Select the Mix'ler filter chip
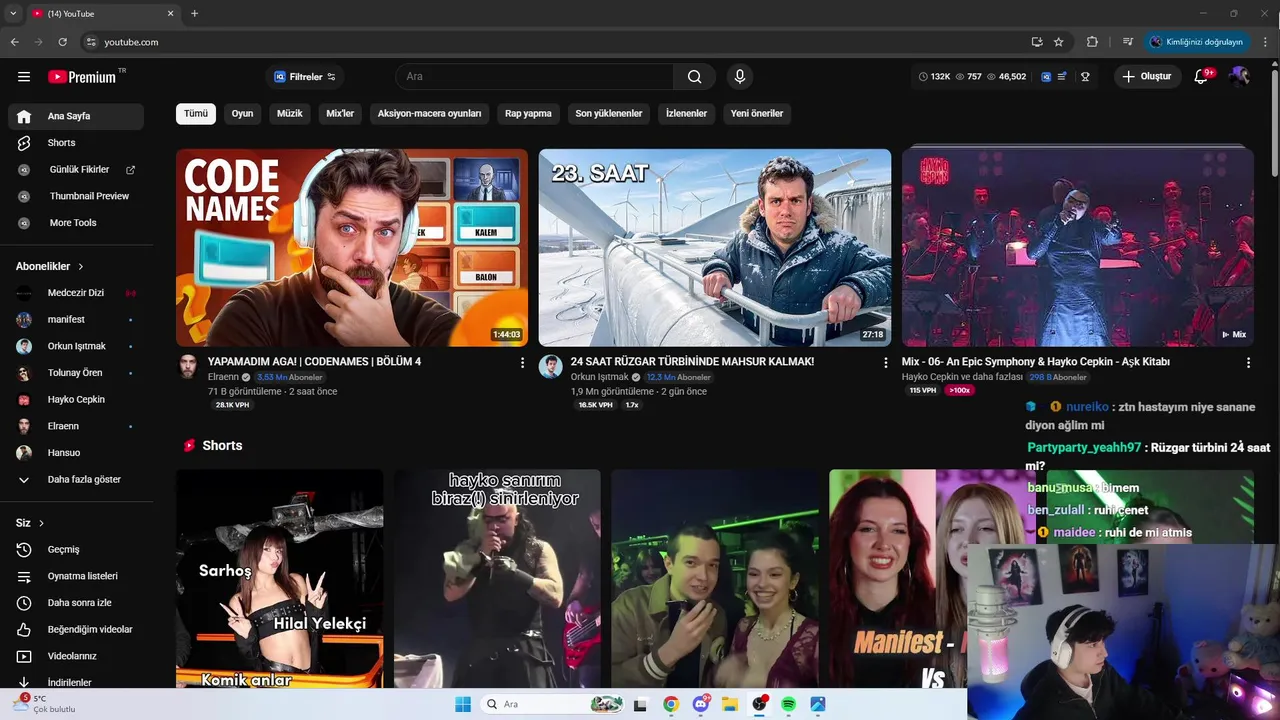 click(340, 114)
